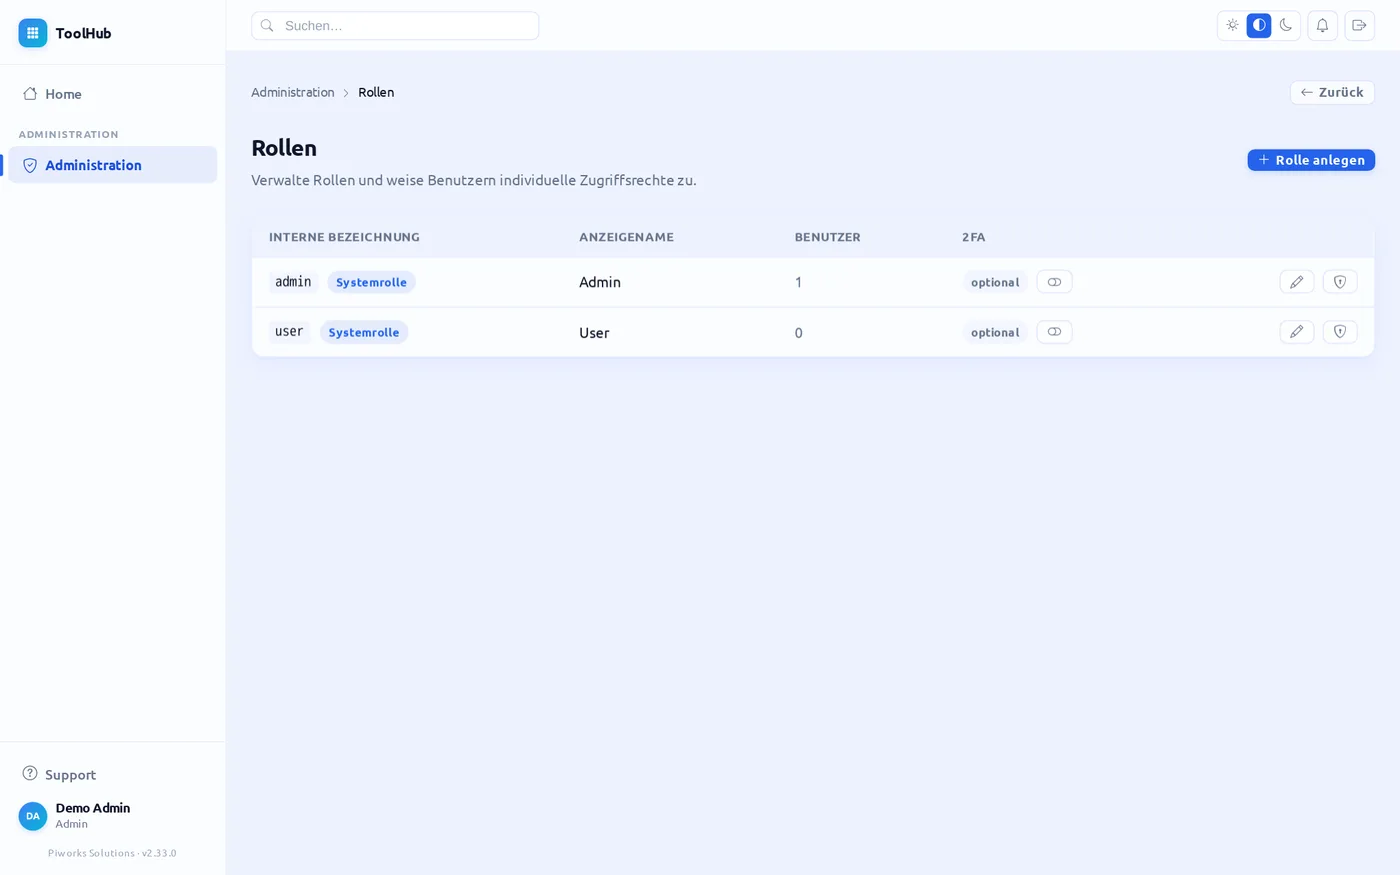The width and height of the screenshot is (1400, 875).
Task: Click the Rolle anlegen button
Action: coord(1311,160)
